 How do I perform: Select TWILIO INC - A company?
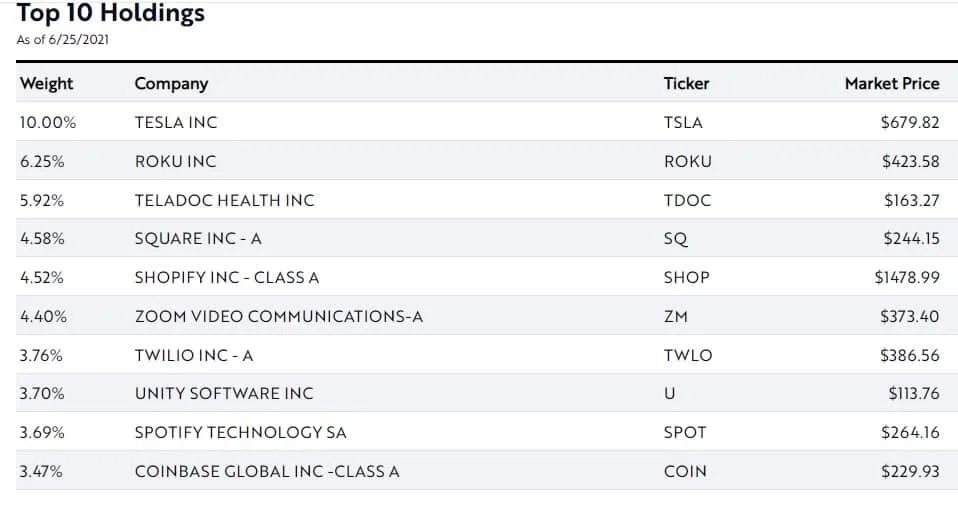pos(194,355)
